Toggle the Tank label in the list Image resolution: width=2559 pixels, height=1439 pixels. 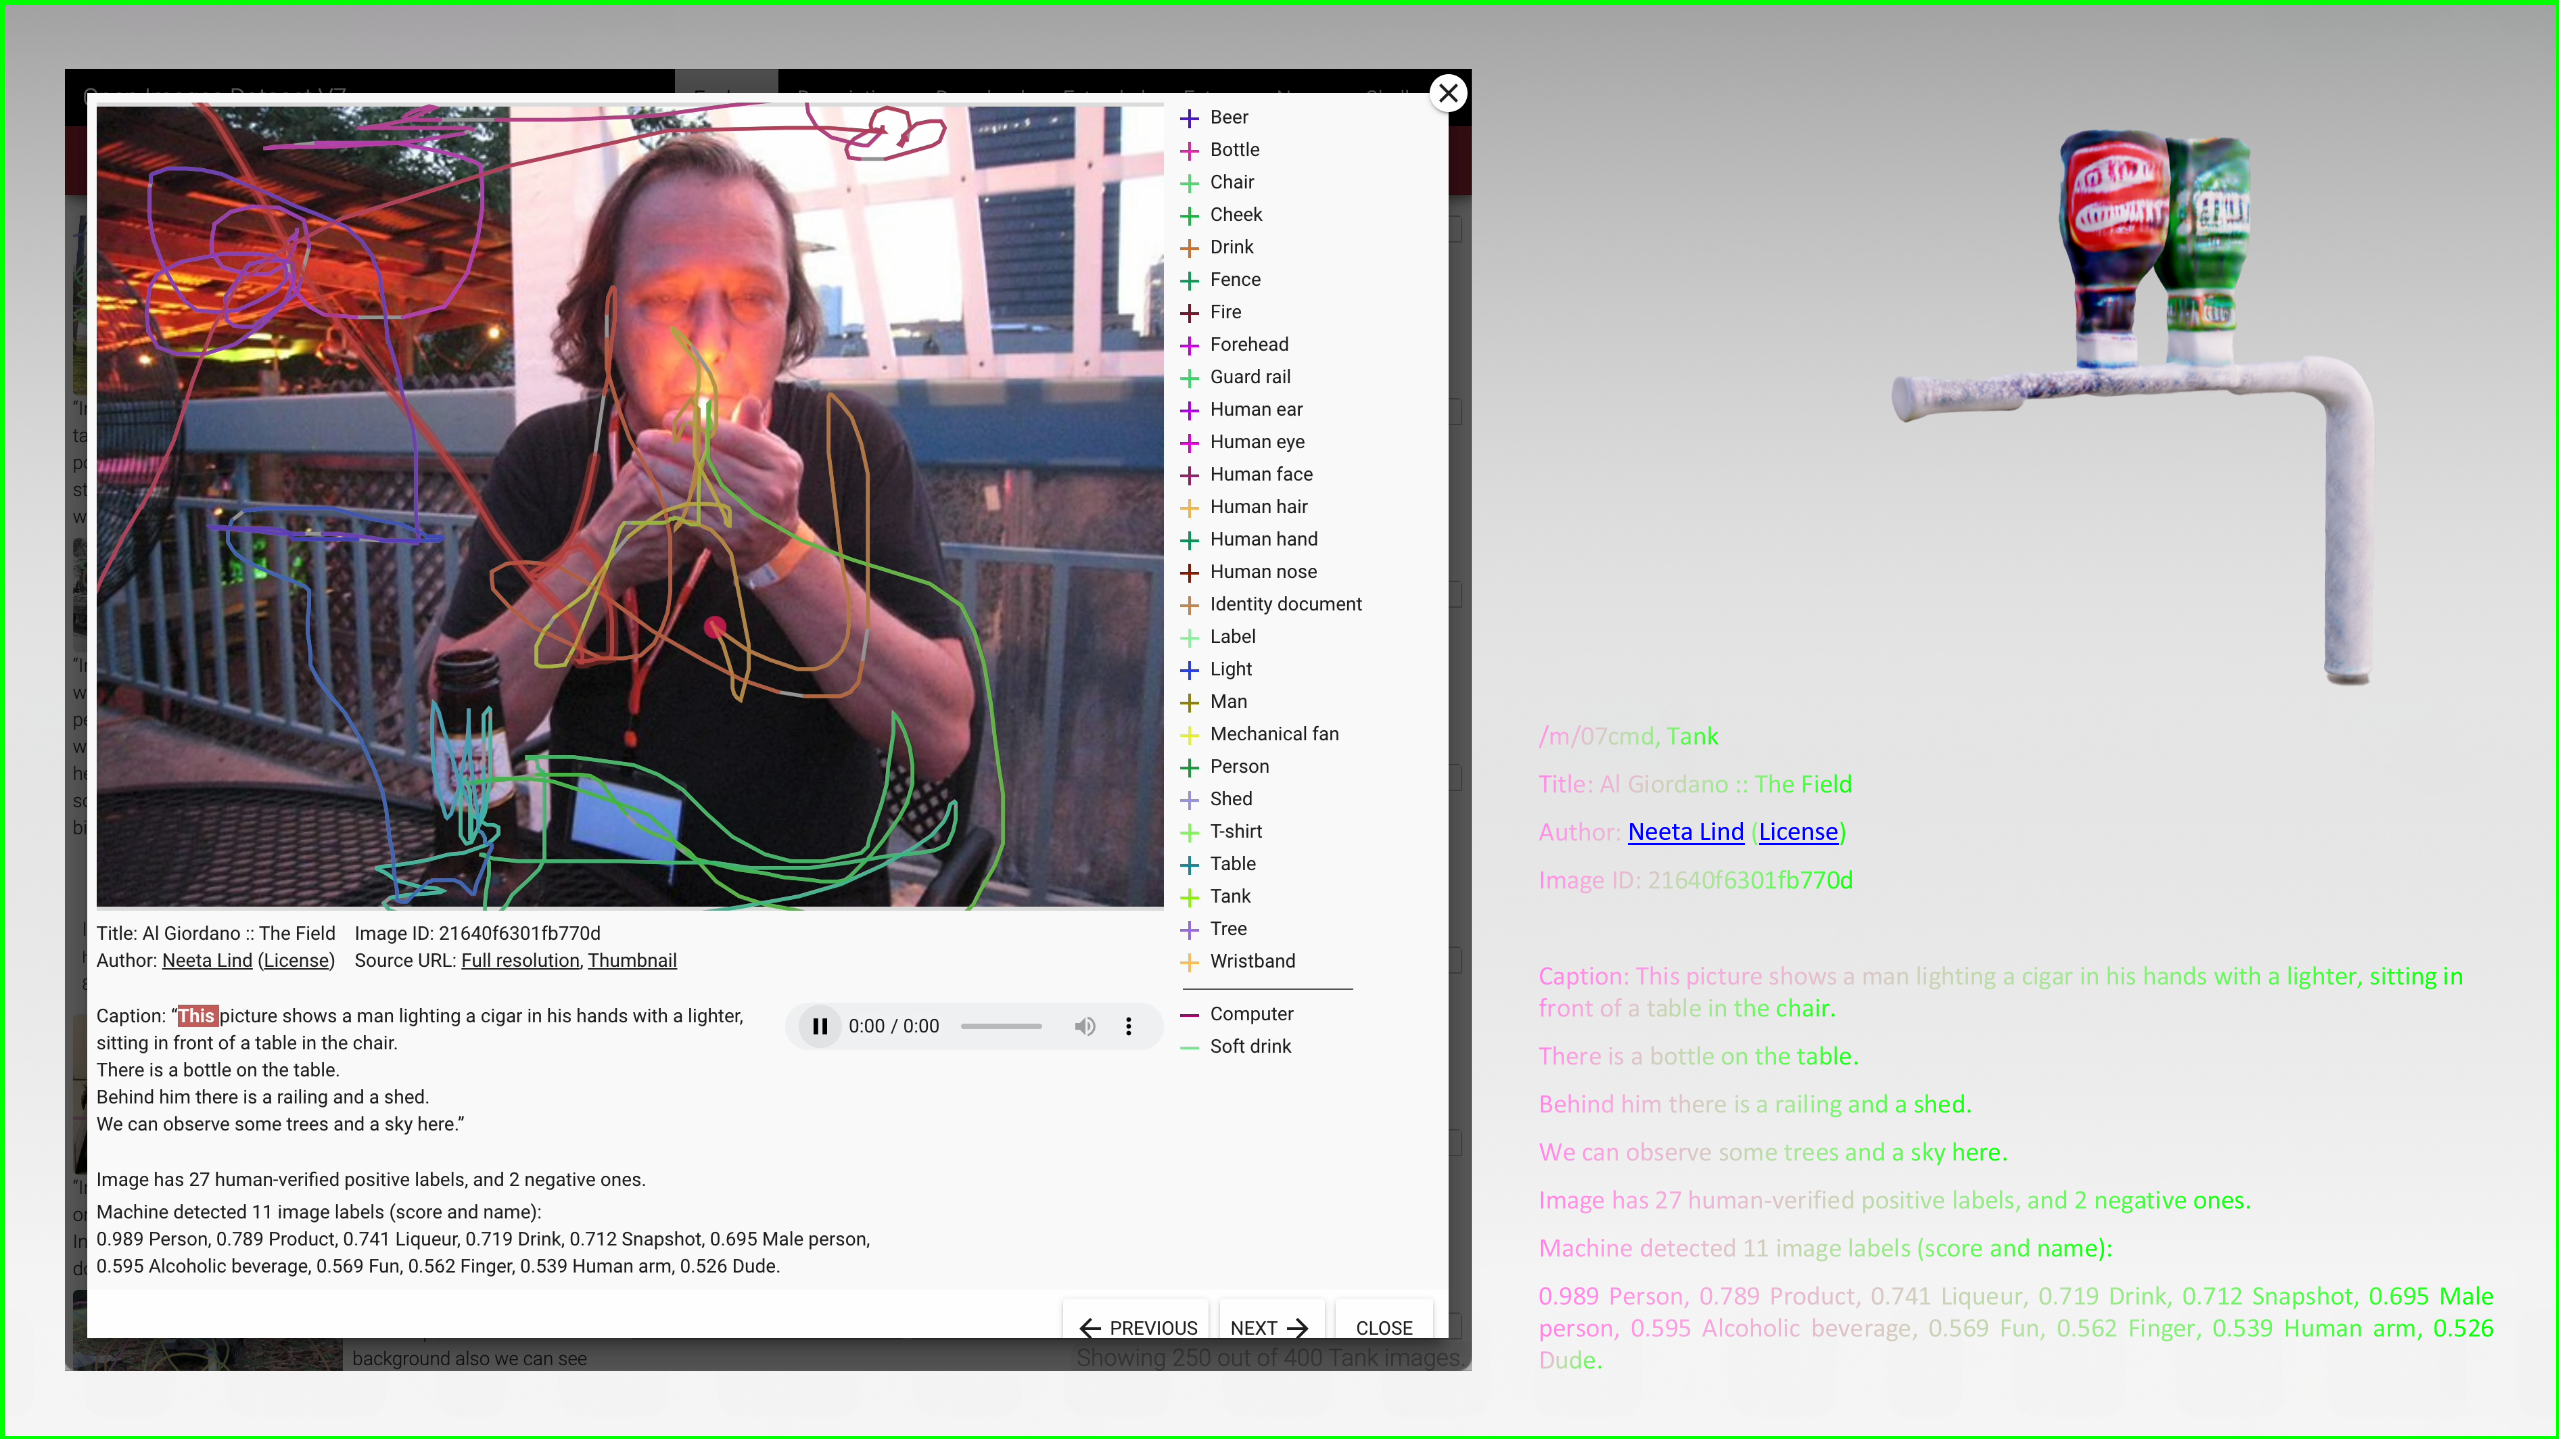tap(1229, 896)
